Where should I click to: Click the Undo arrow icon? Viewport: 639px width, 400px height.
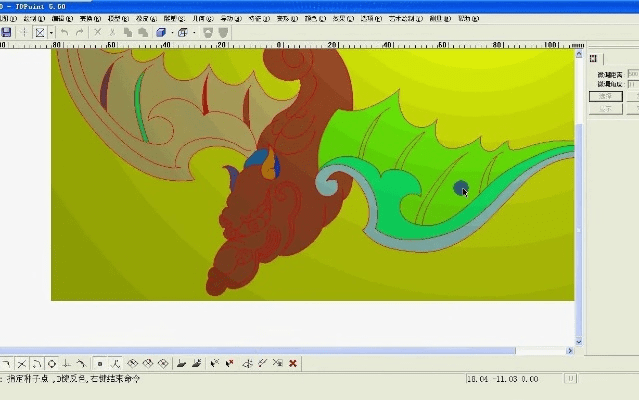(x=65, y=33)
